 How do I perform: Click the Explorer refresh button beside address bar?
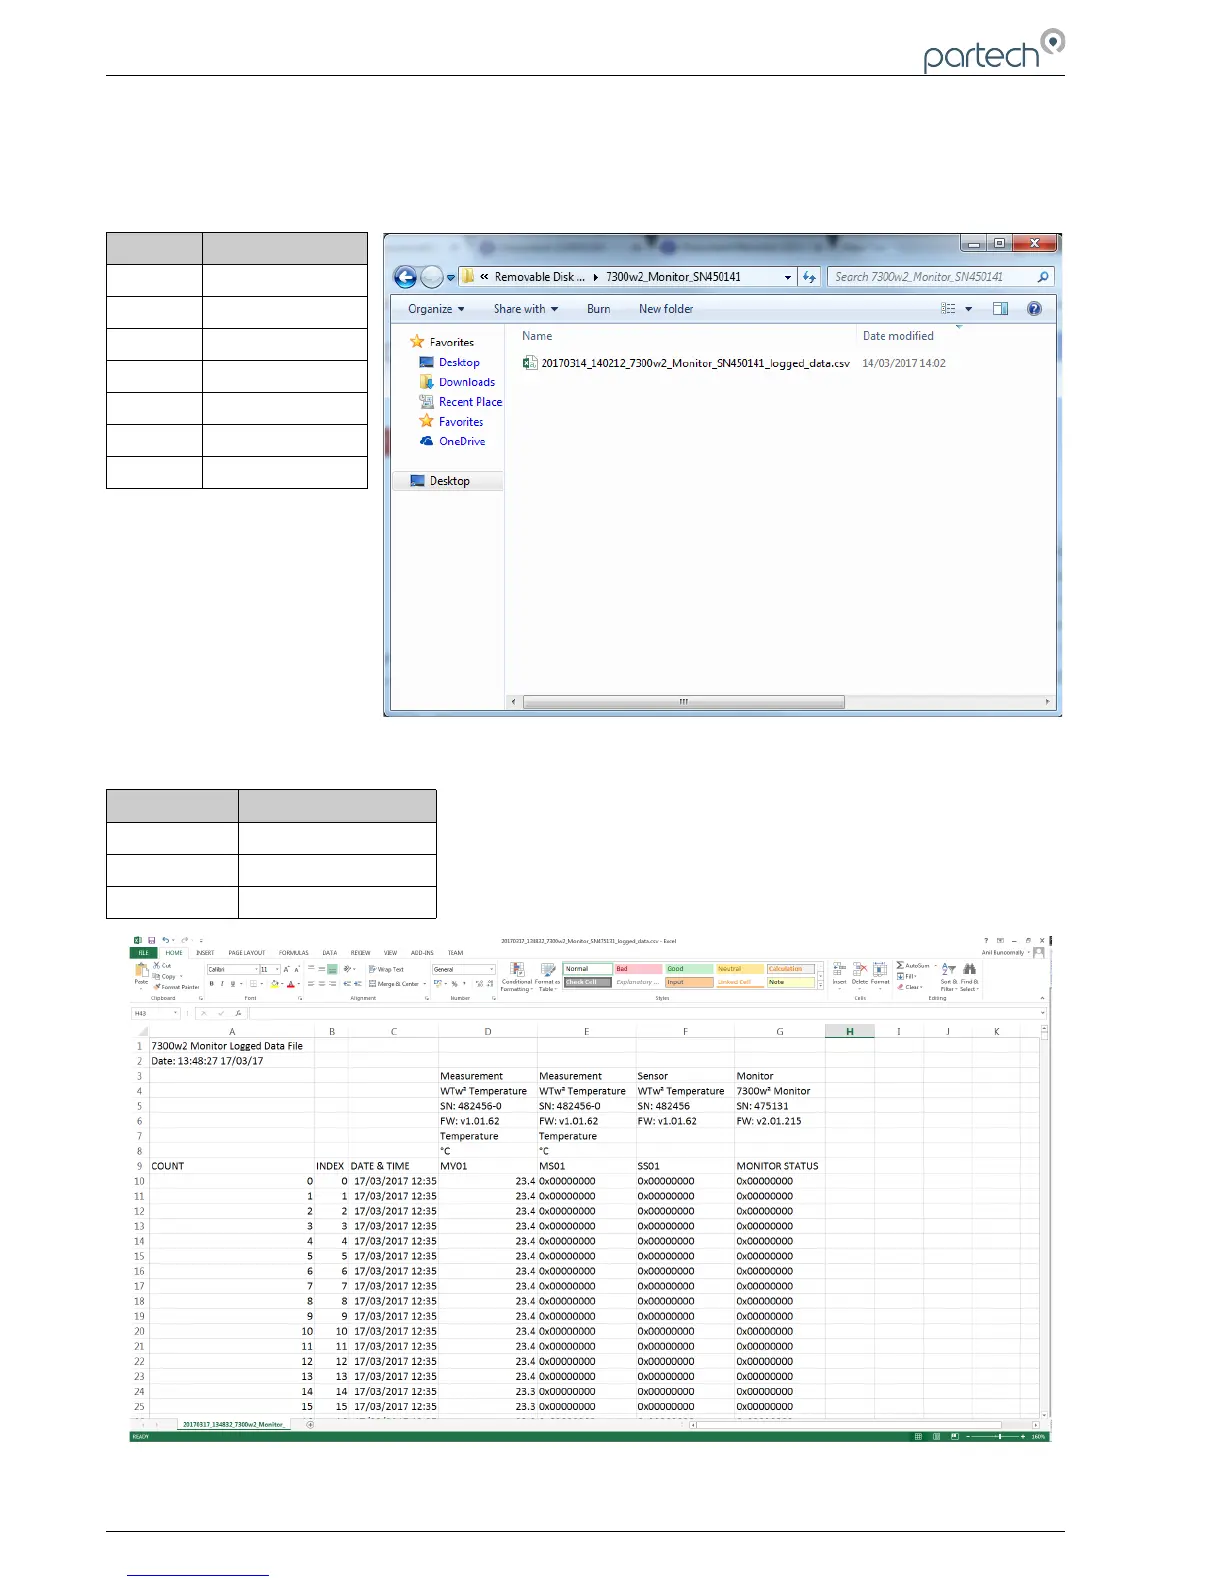pos(810,277)
